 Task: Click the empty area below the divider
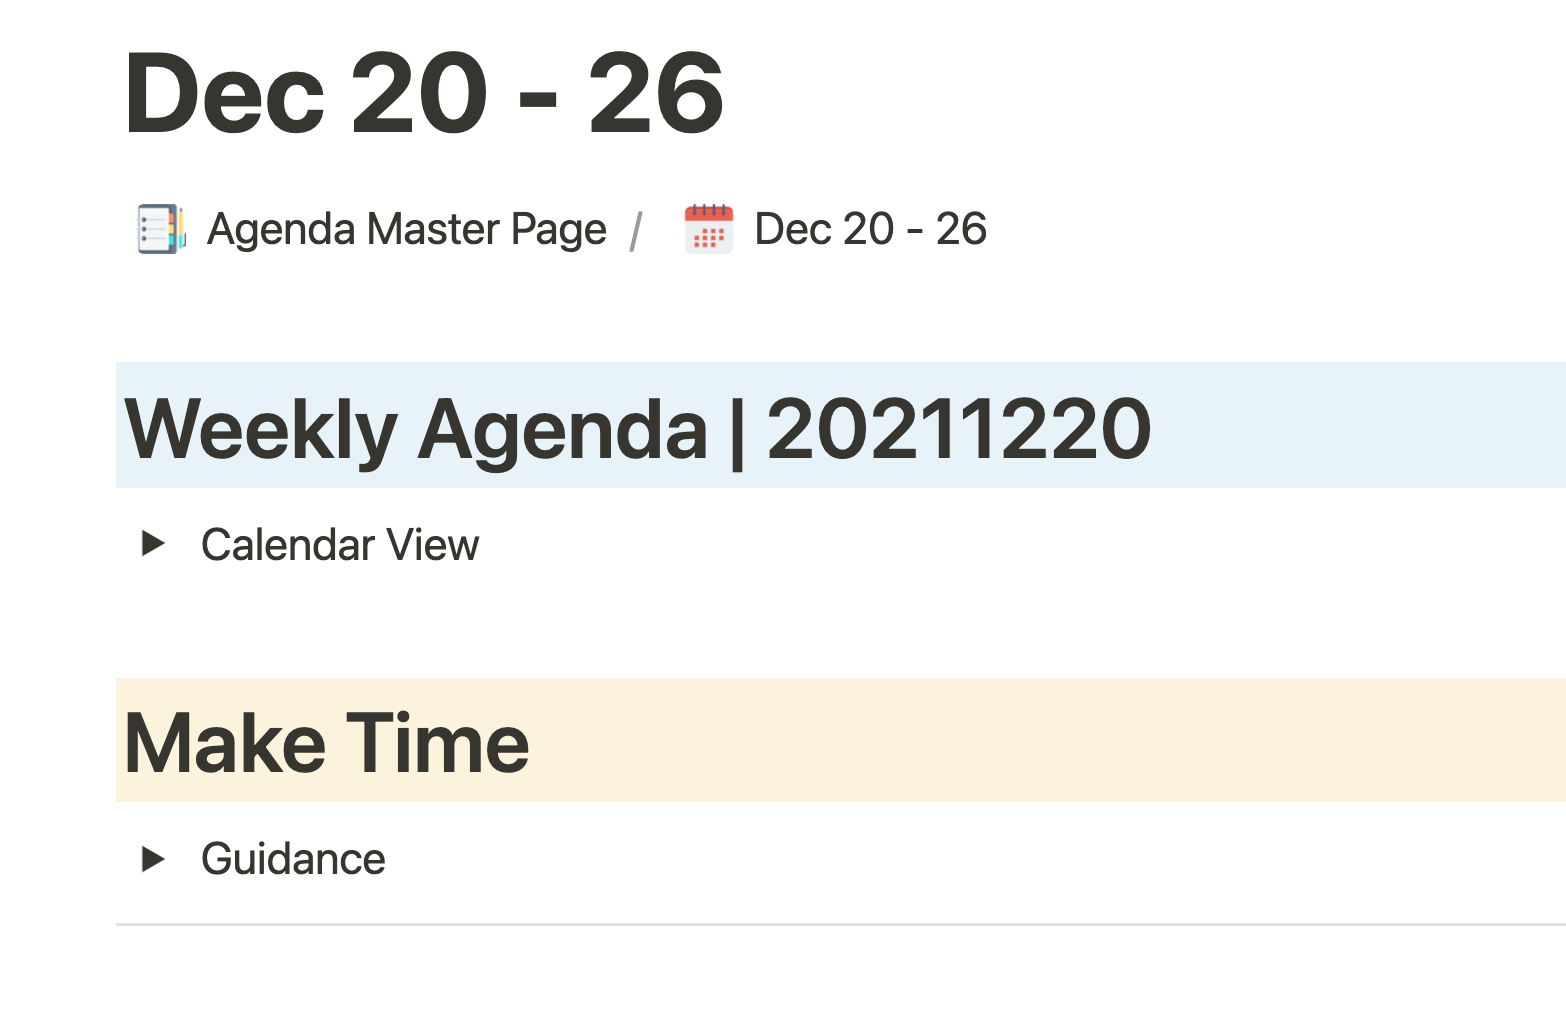pos(841,970)
